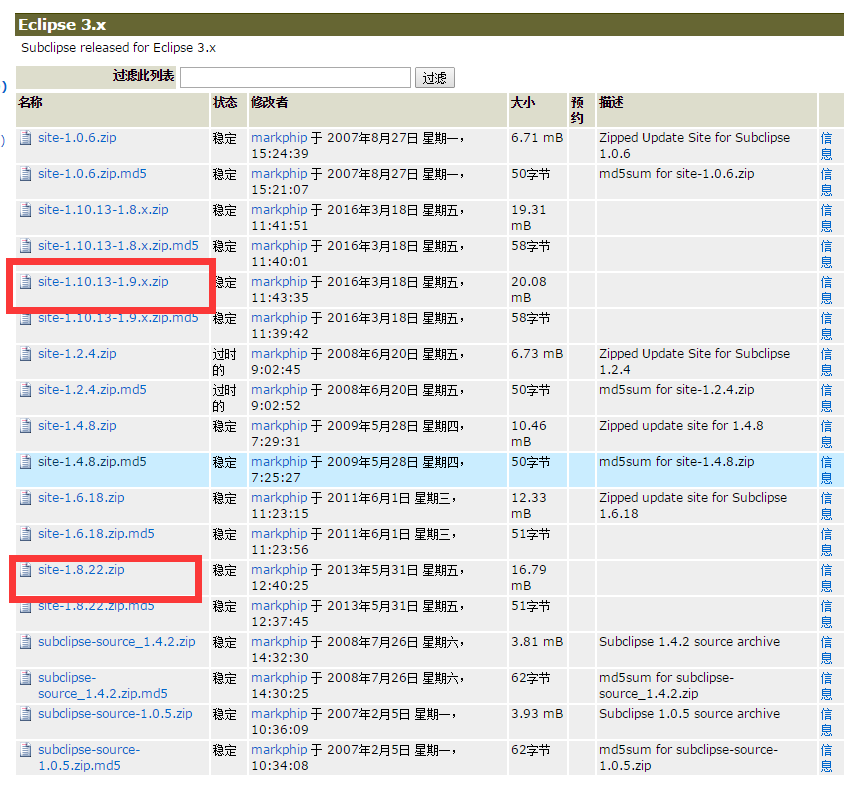Click description 'Subclipse 1.4.2 source archive'
The image size is (844, 796).
tap(690, 642)
